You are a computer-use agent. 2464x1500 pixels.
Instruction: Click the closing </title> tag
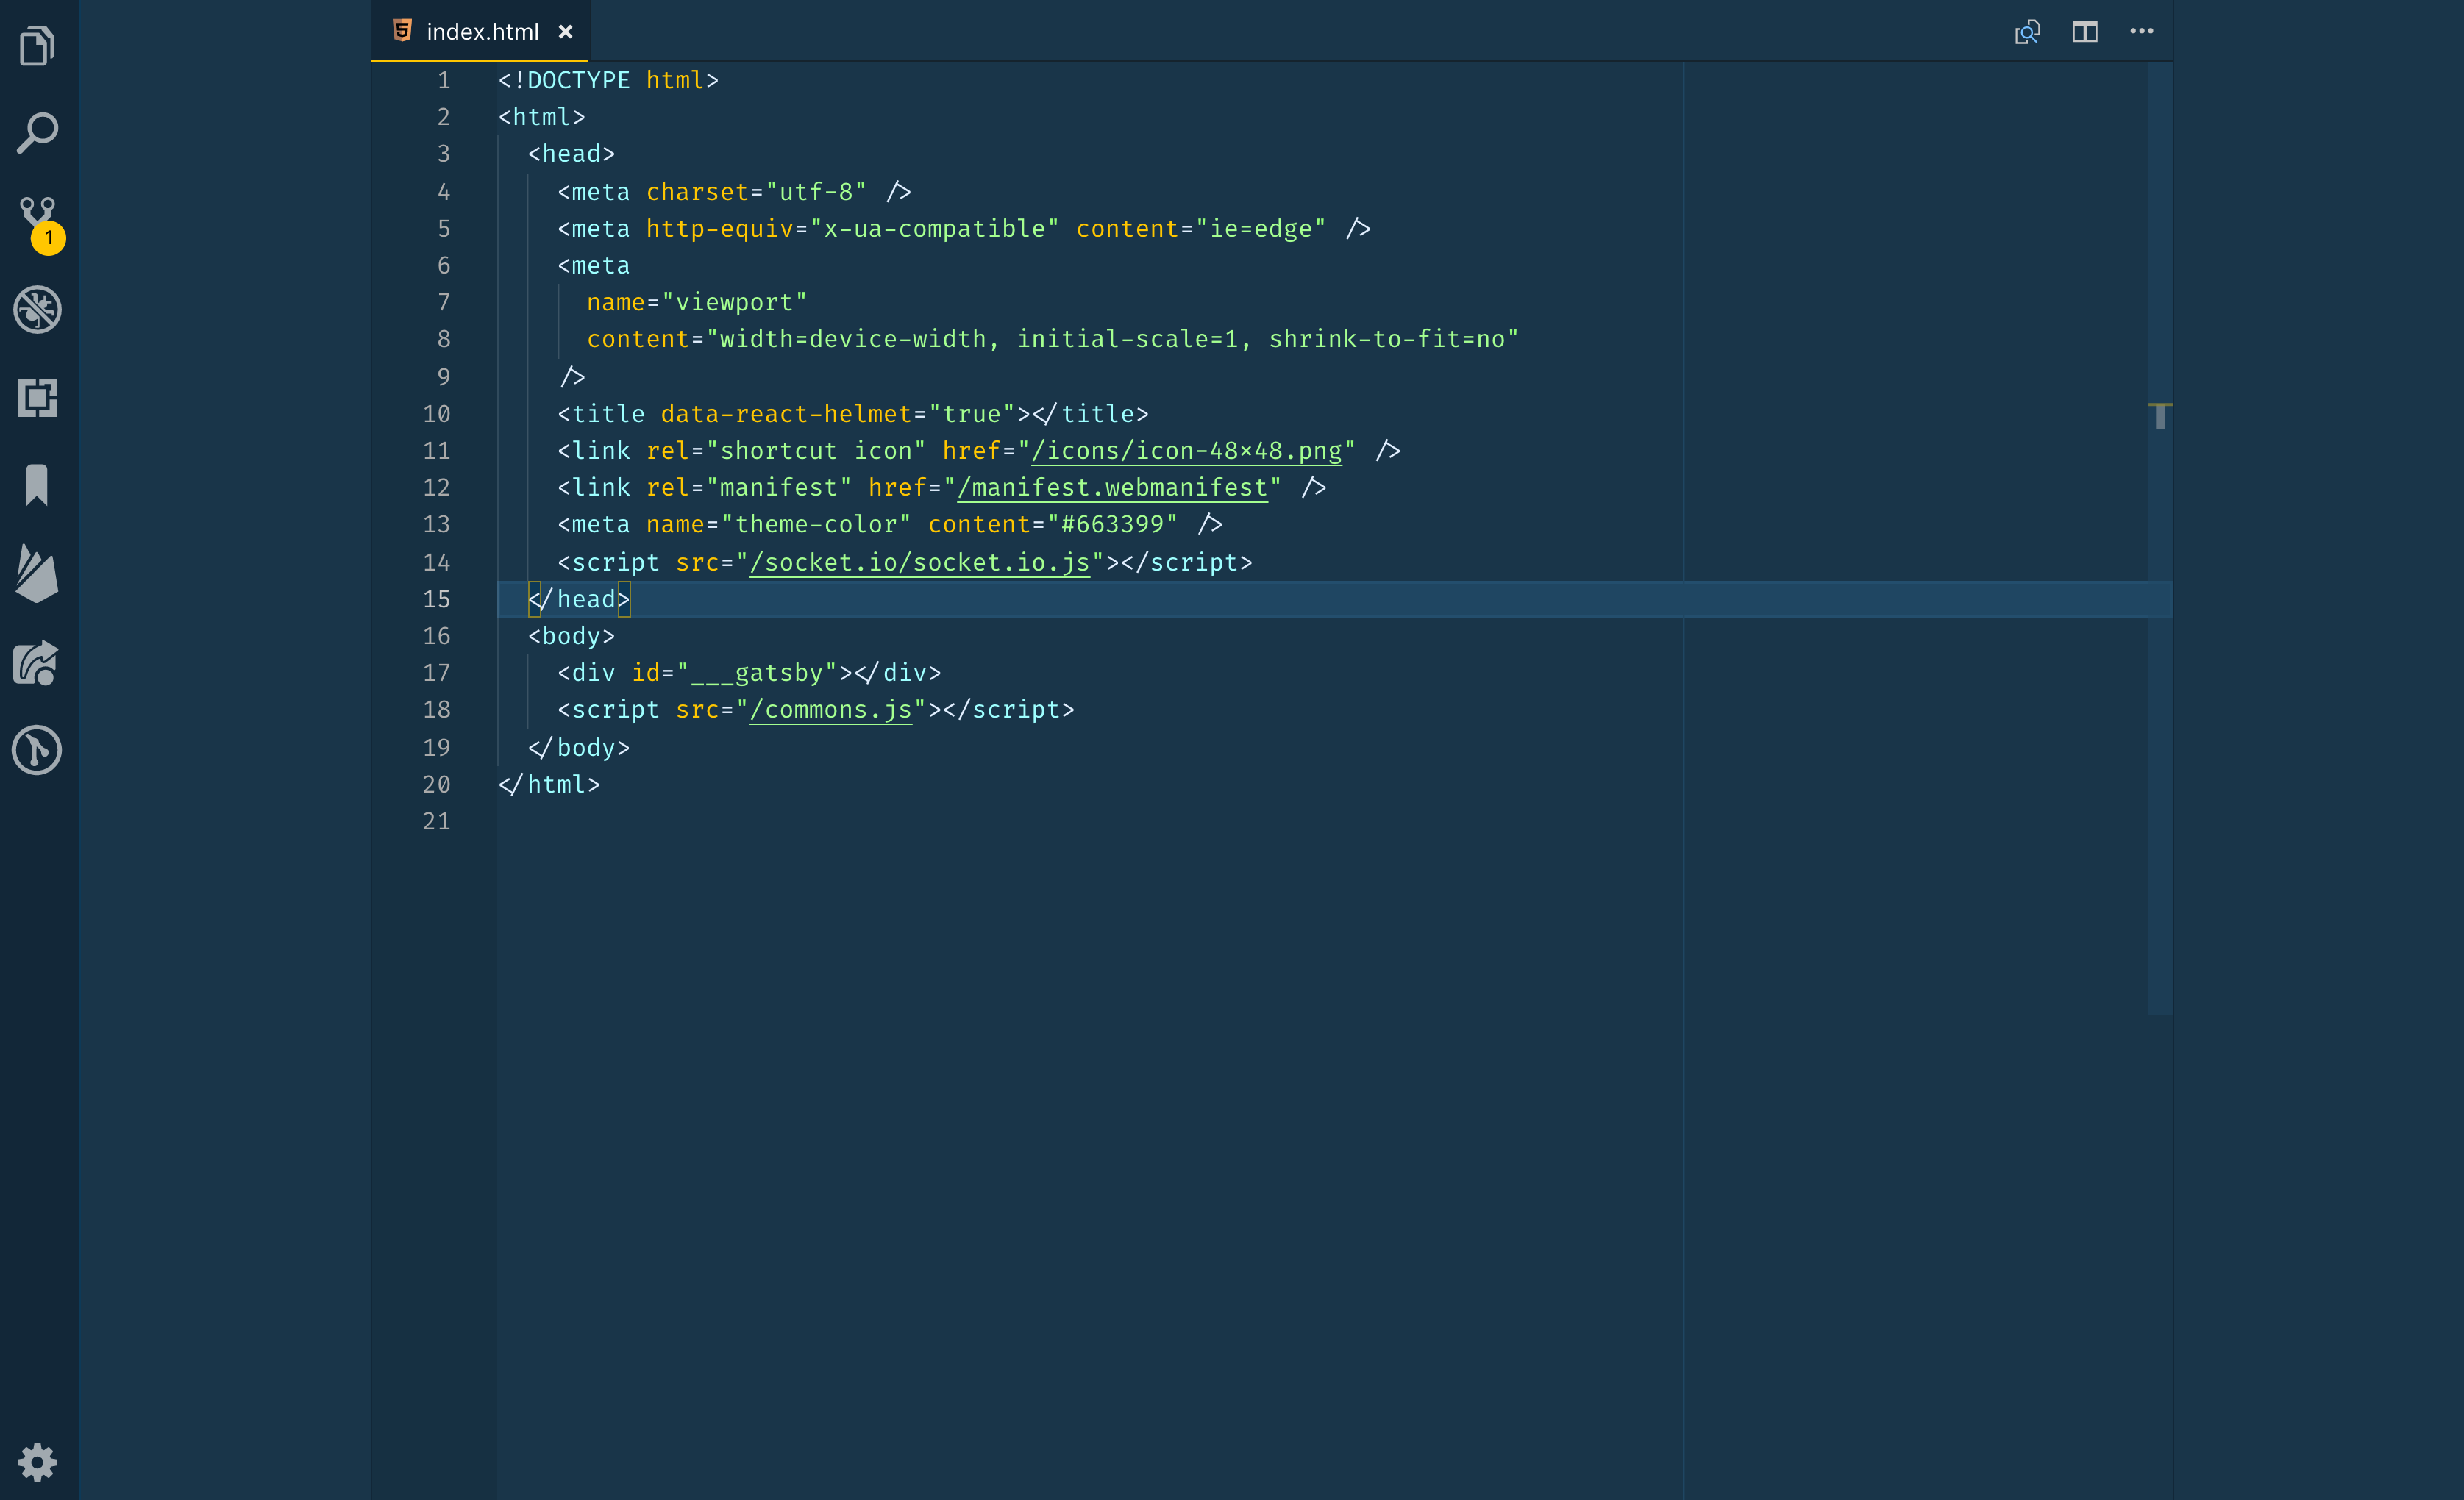coord(1090,414)
